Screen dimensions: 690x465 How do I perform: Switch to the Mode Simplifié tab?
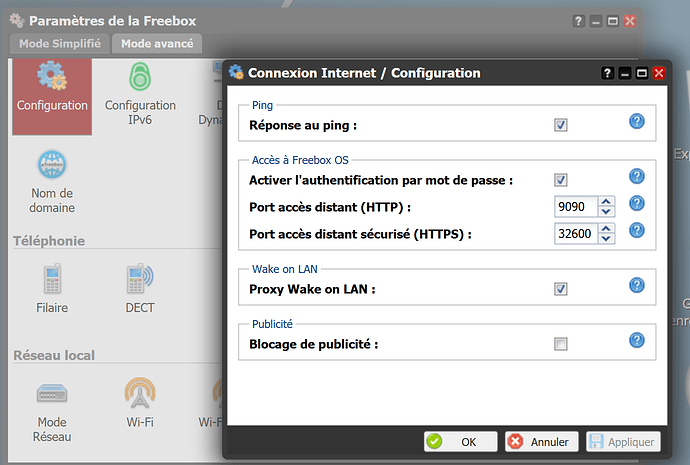[60, 44]
